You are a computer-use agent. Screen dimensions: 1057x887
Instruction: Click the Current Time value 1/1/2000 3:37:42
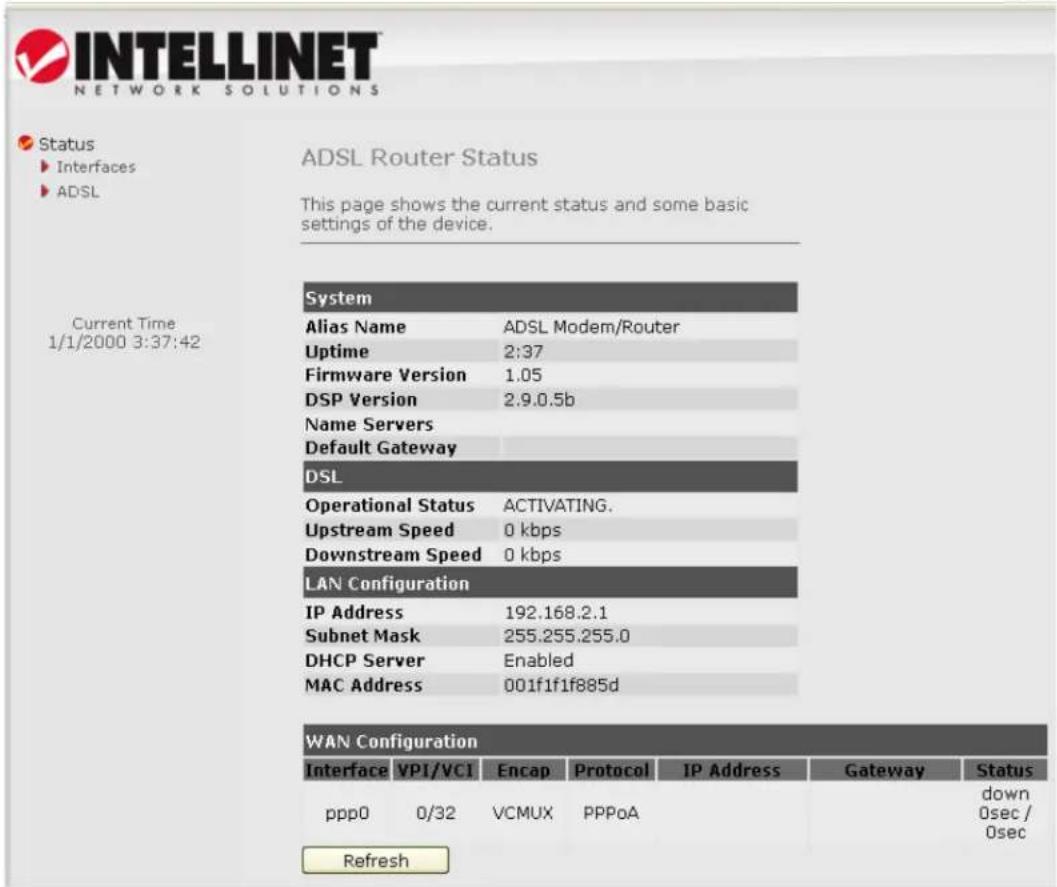124,342
